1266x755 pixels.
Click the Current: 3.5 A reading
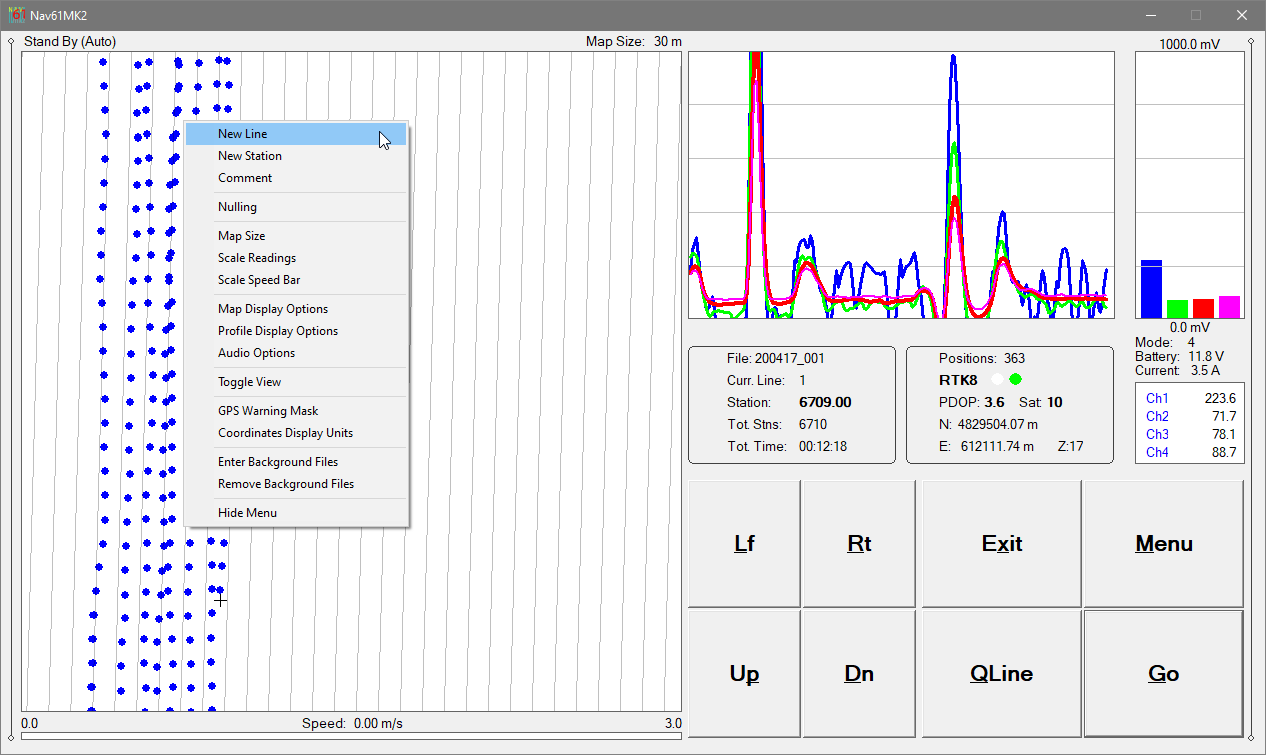1177,370
